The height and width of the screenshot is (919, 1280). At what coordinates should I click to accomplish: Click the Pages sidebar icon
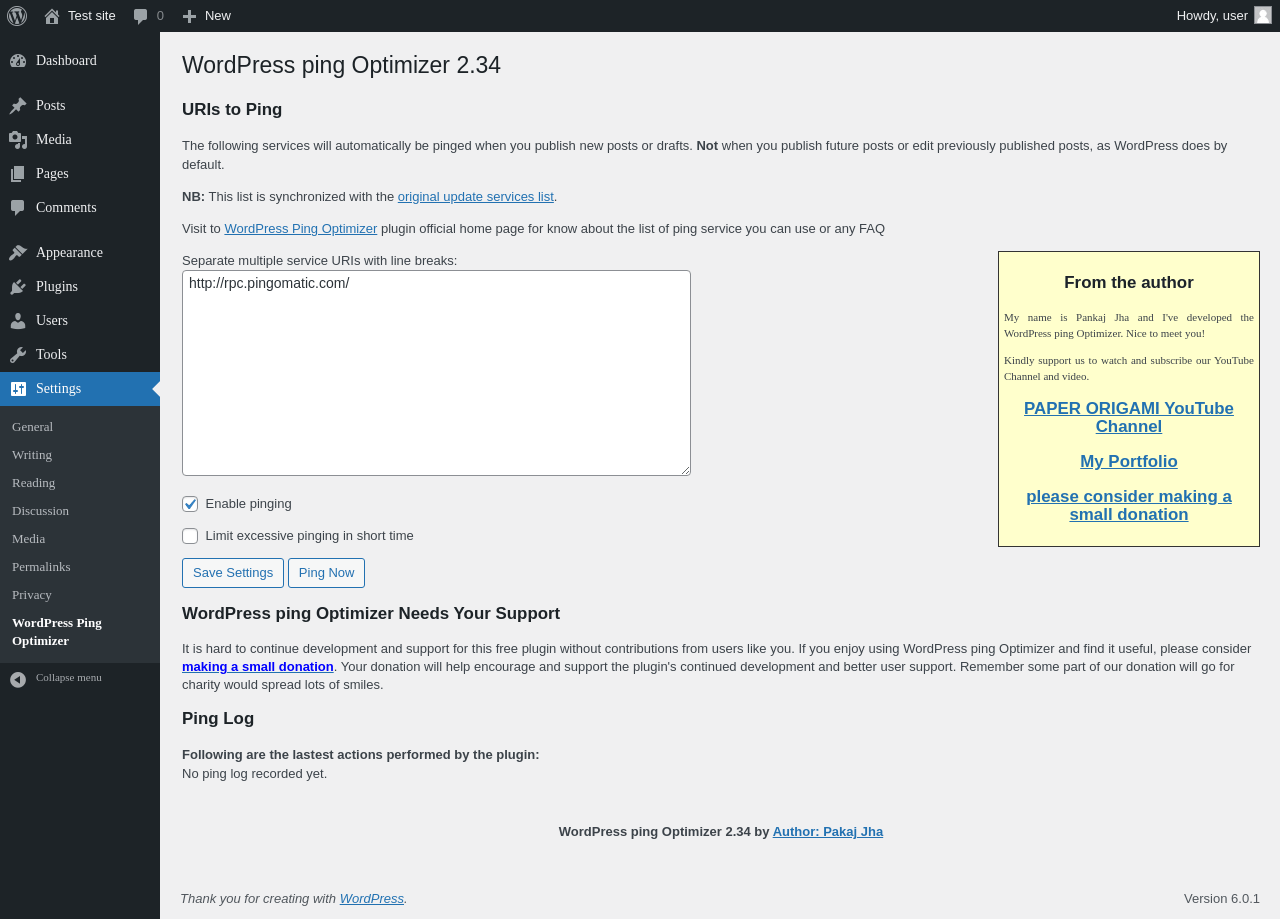point(18,174)
